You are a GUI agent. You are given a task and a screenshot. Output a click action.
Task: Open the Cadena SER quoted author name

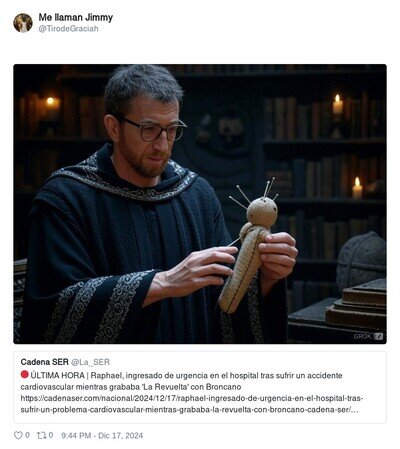coord(45,362)
